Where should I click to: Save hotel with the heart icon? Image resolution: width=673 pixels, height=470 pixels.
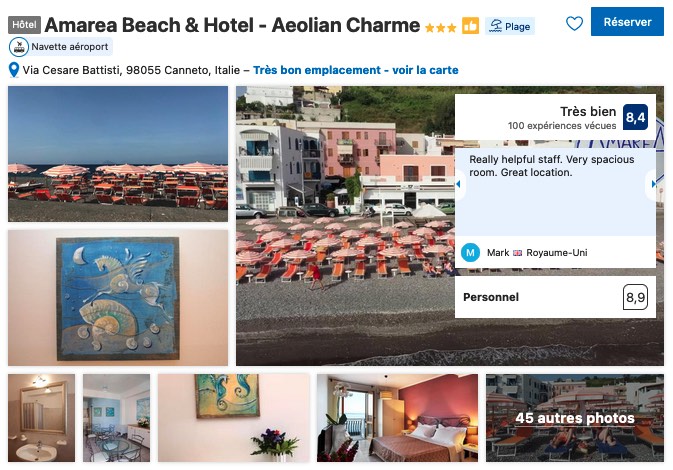(574, 23)
